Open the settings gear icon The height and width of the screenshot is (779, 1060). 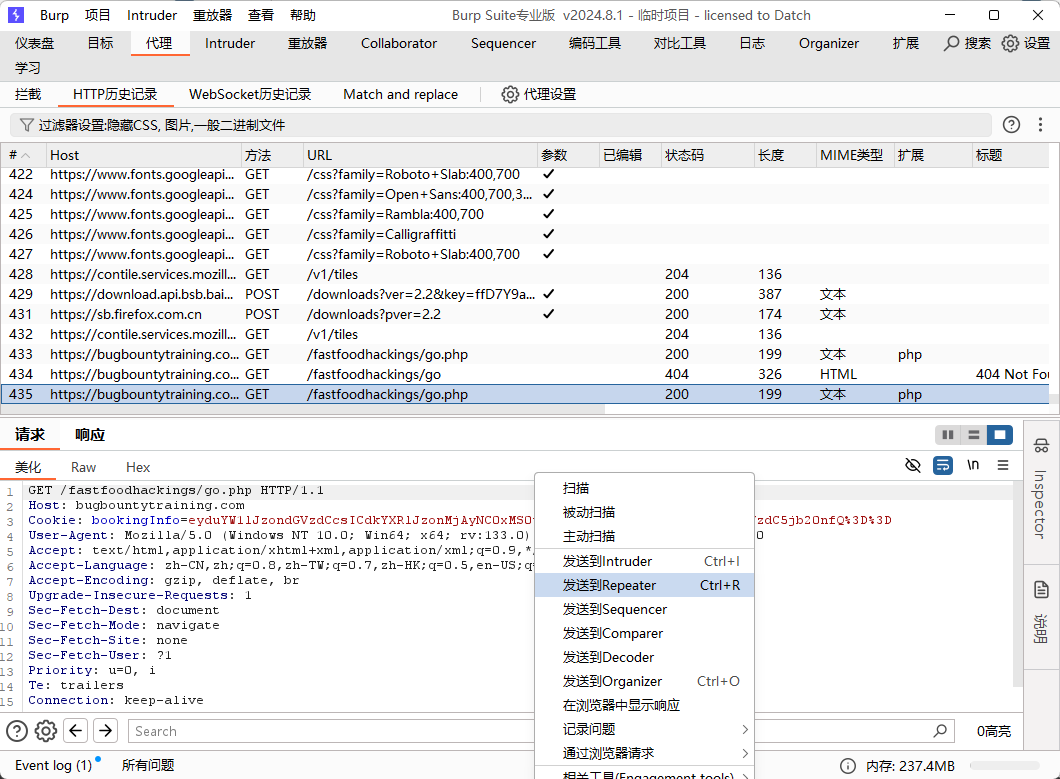[1010, 43]
